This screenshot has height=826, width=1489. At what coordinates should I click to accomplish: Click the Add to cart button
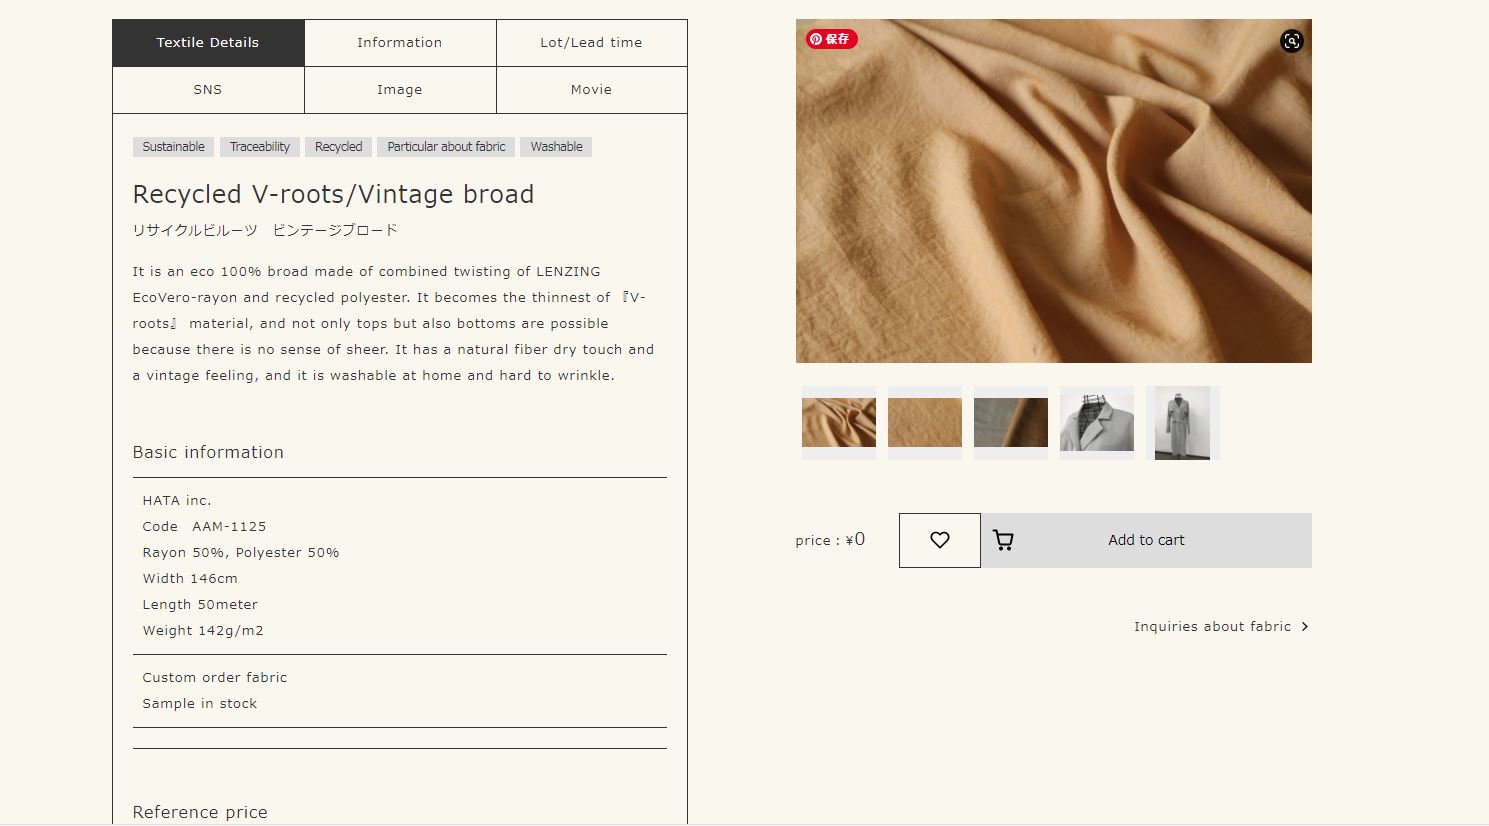point(1146,540)
